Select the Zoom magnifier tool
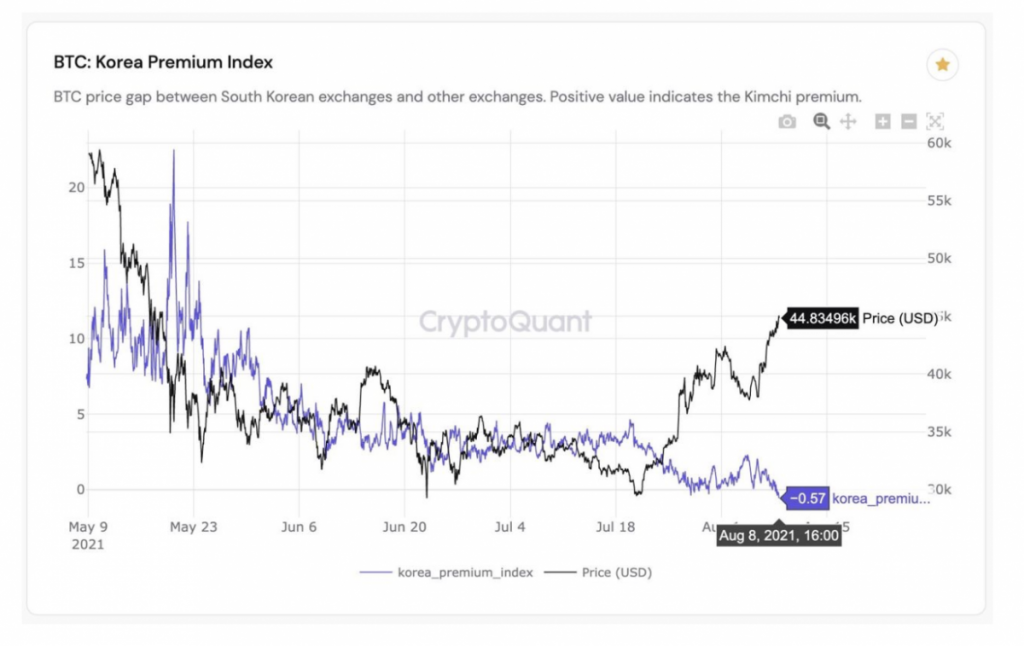 click(821, 122)
